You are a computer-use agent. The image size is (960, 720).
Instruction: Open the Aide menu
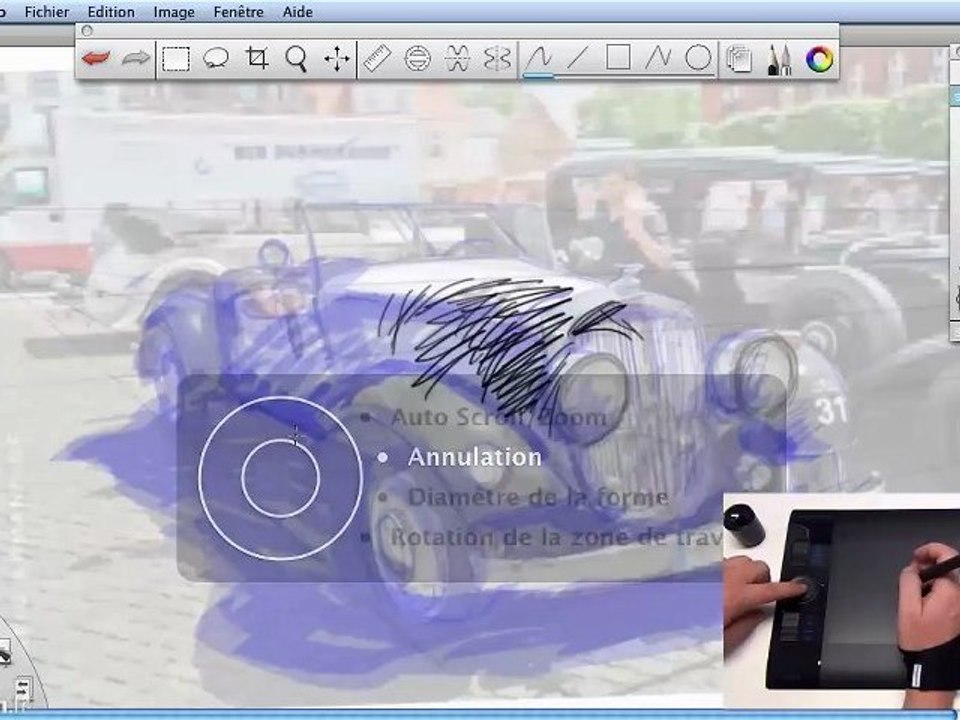point(298,12)
